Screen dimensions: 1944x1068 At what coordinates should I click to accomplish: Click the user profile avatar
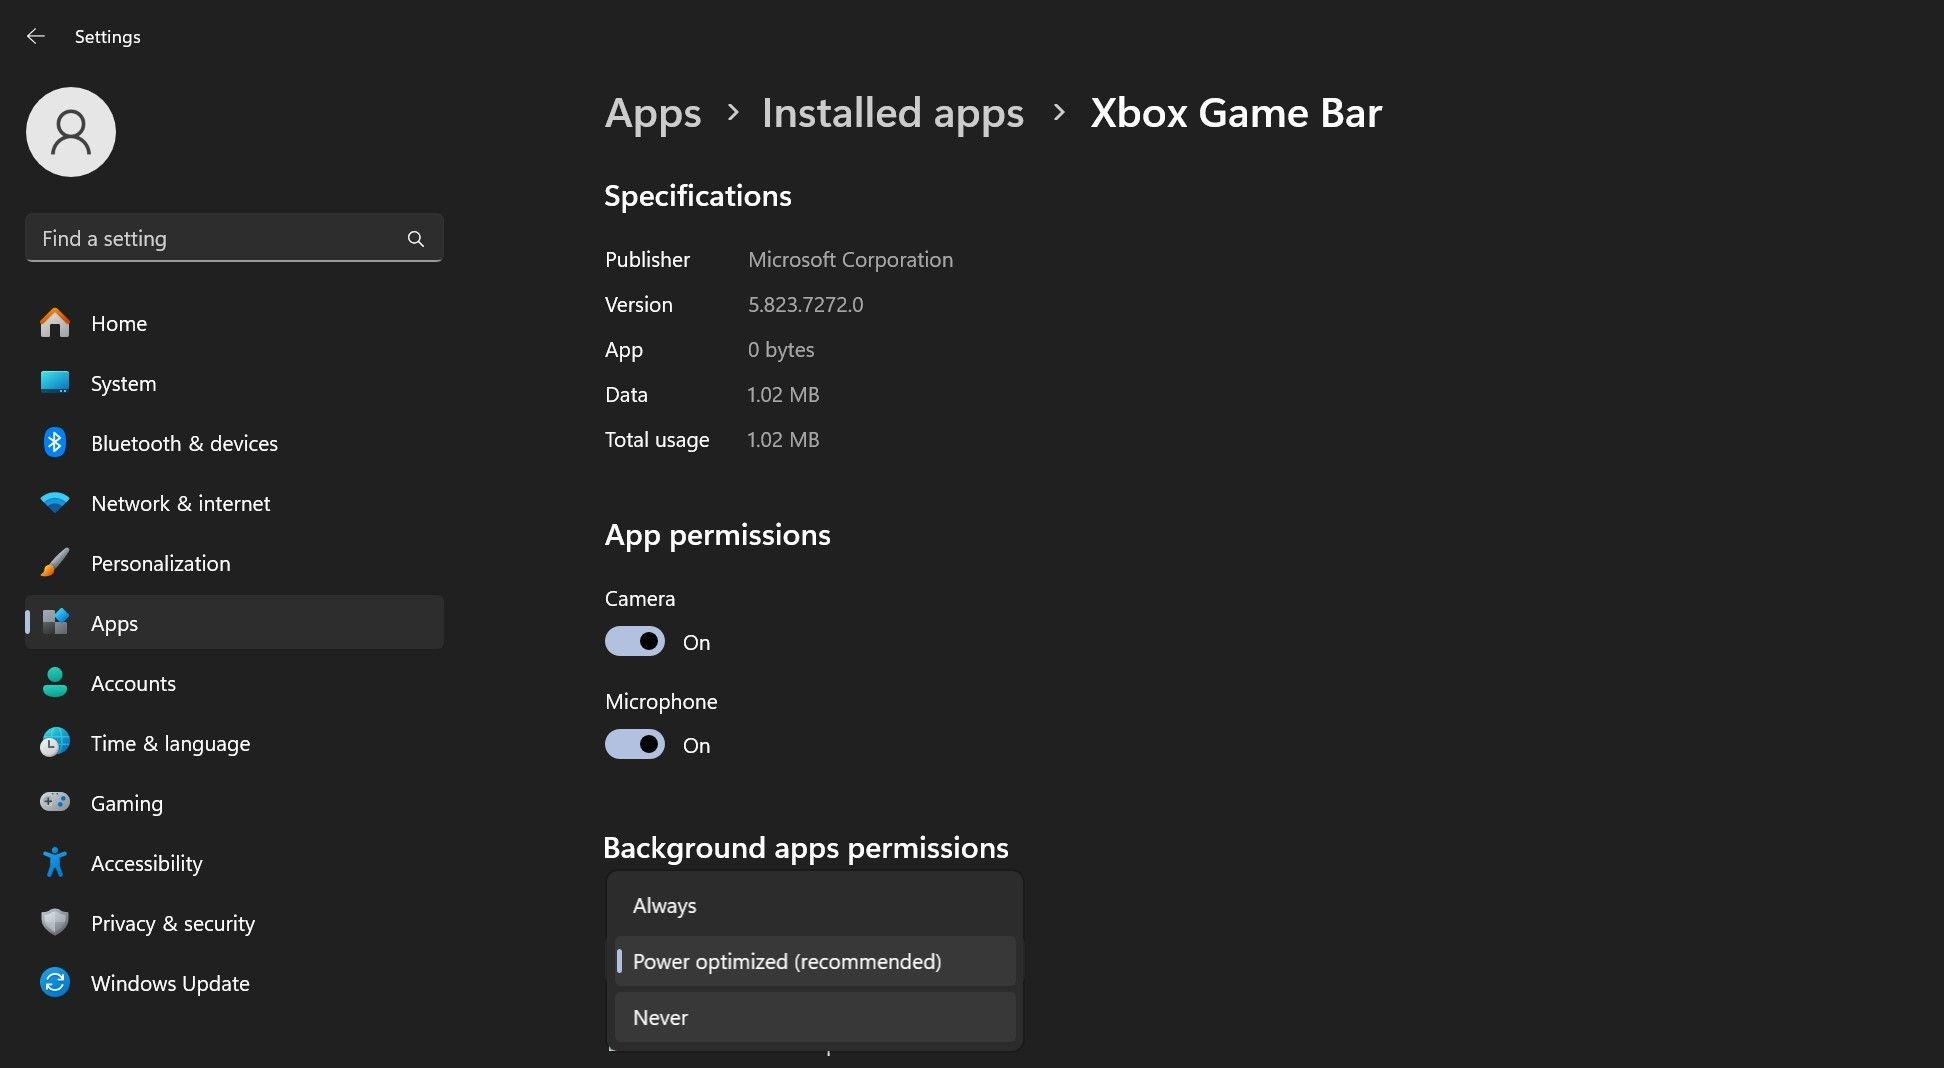coord(70,131)
